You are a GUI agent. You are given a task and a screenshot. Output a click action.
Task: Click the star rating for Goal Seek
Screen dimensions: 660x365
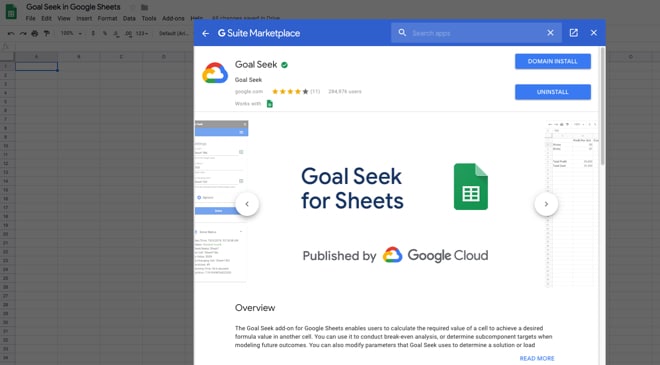tap(290, 91)
